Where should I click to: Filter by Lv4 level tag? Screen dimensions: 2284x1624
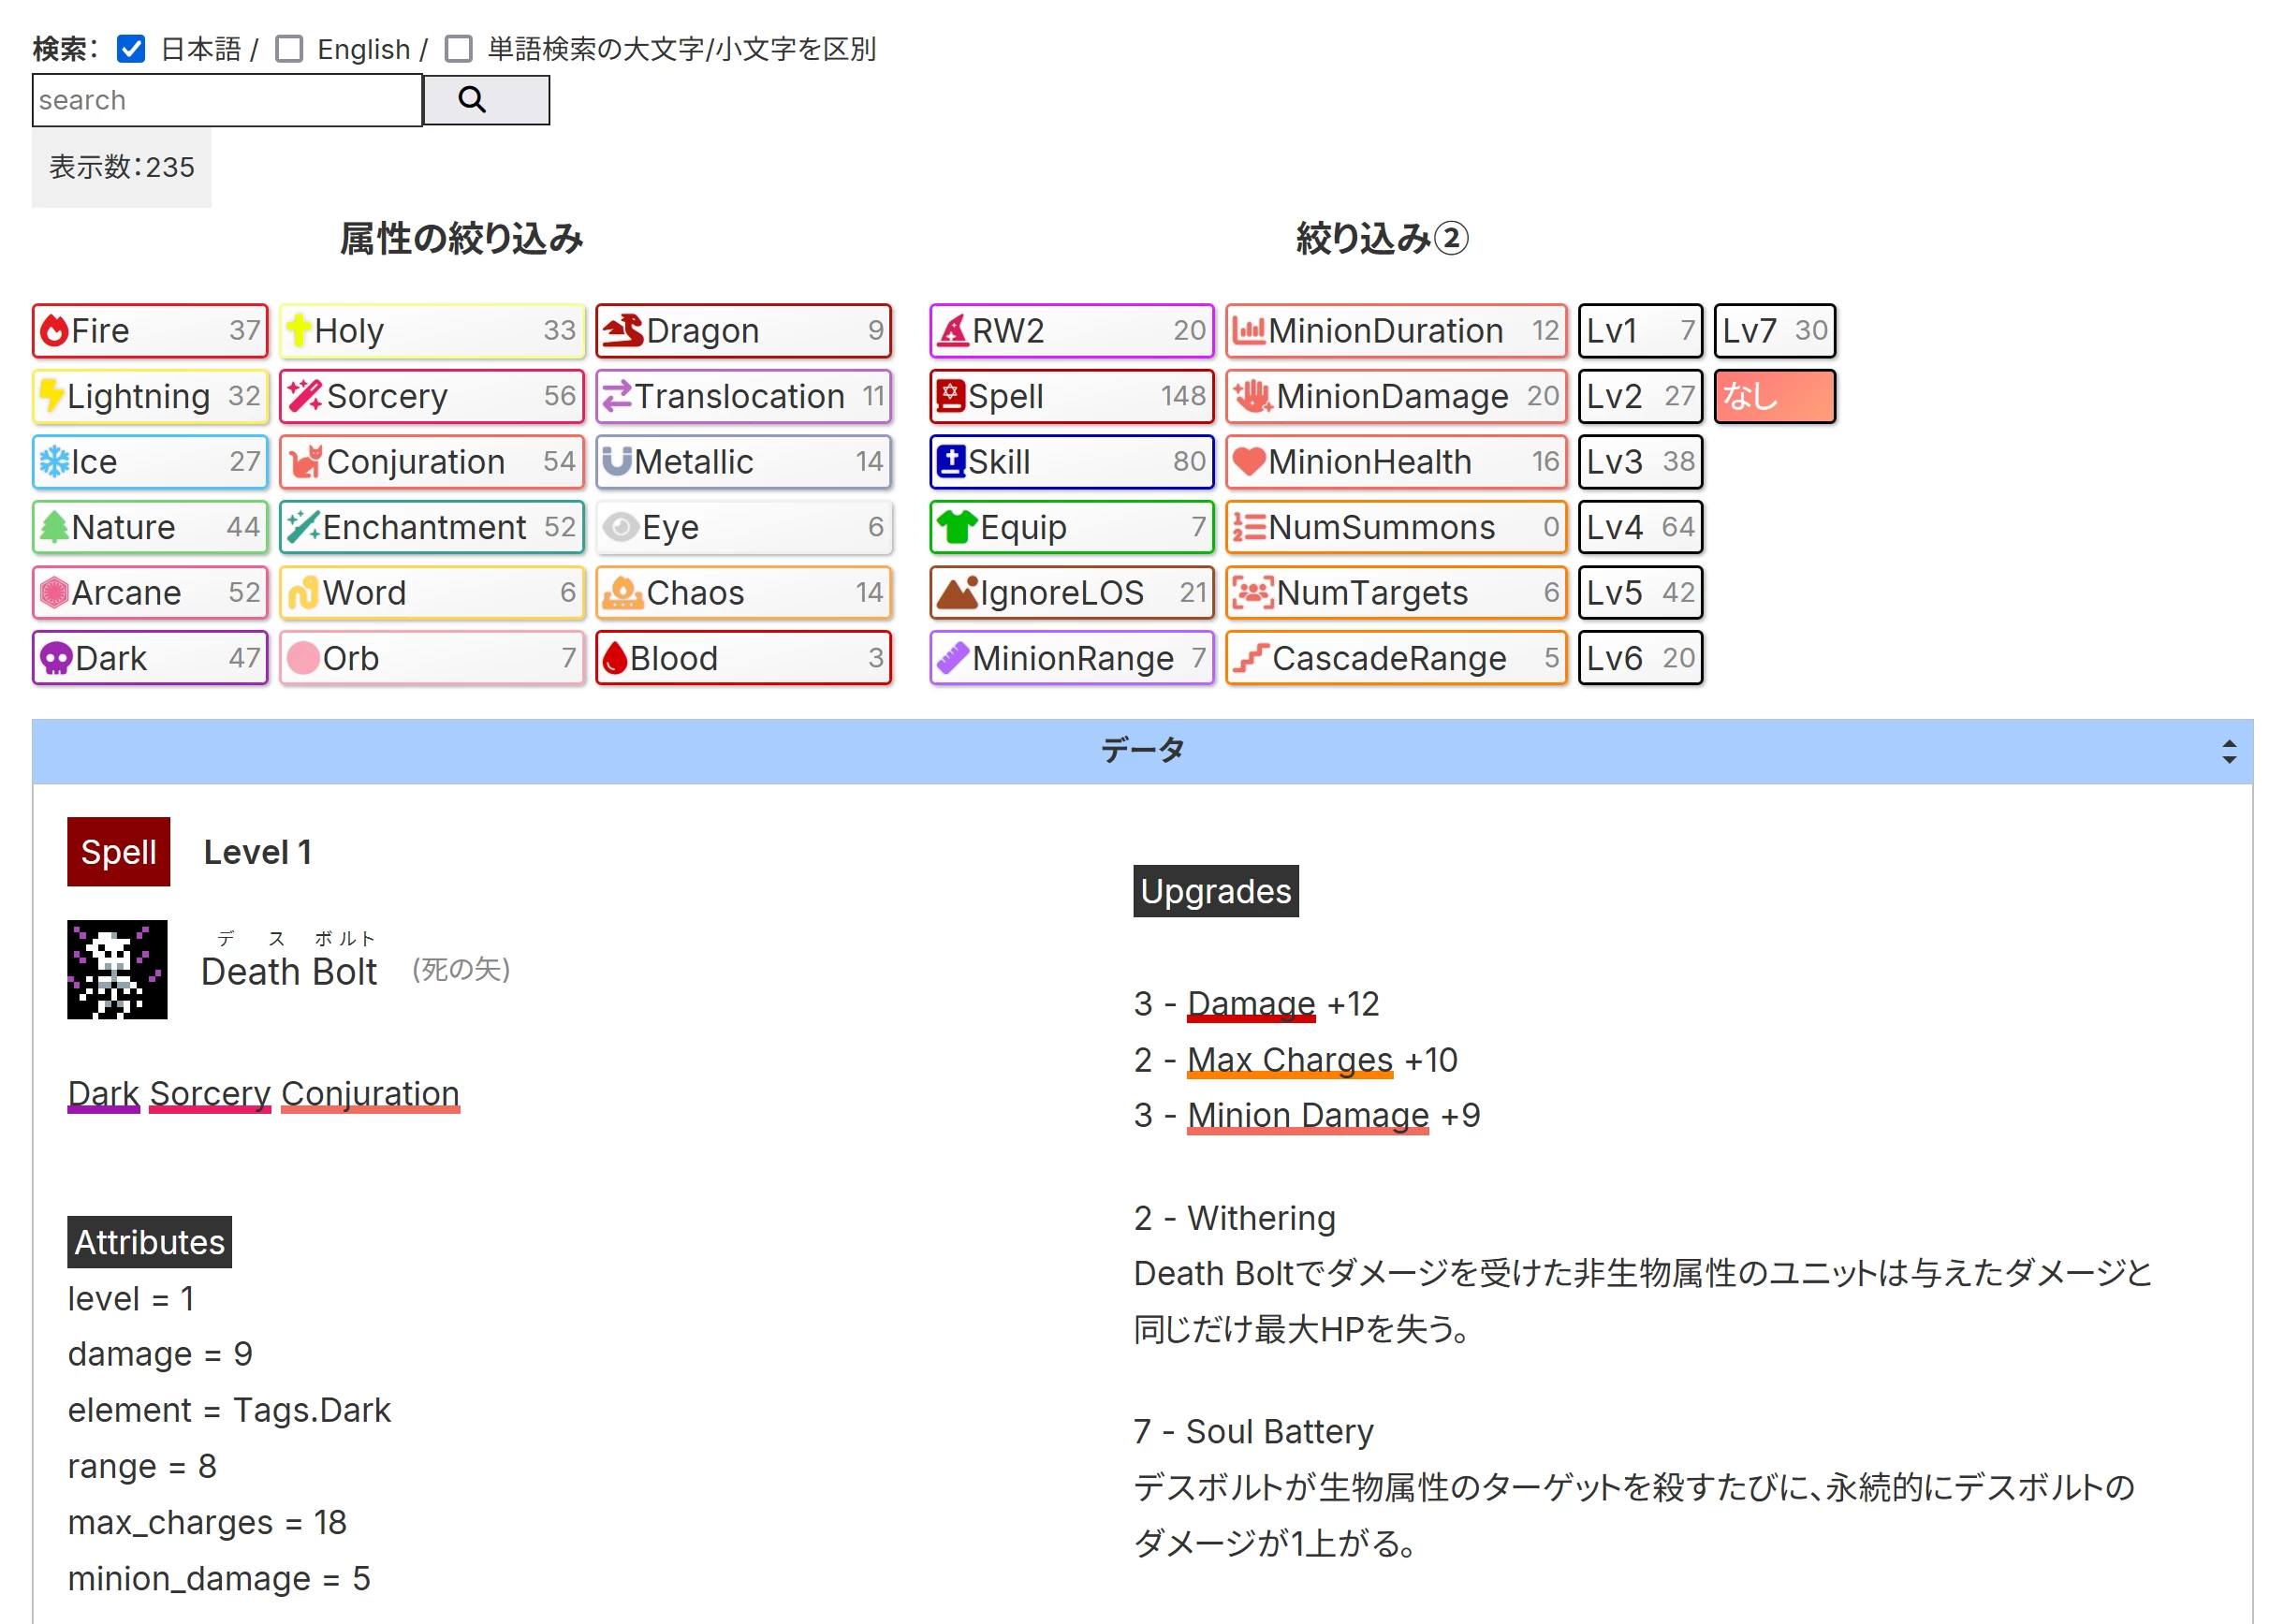click(x=1639, y=527)
